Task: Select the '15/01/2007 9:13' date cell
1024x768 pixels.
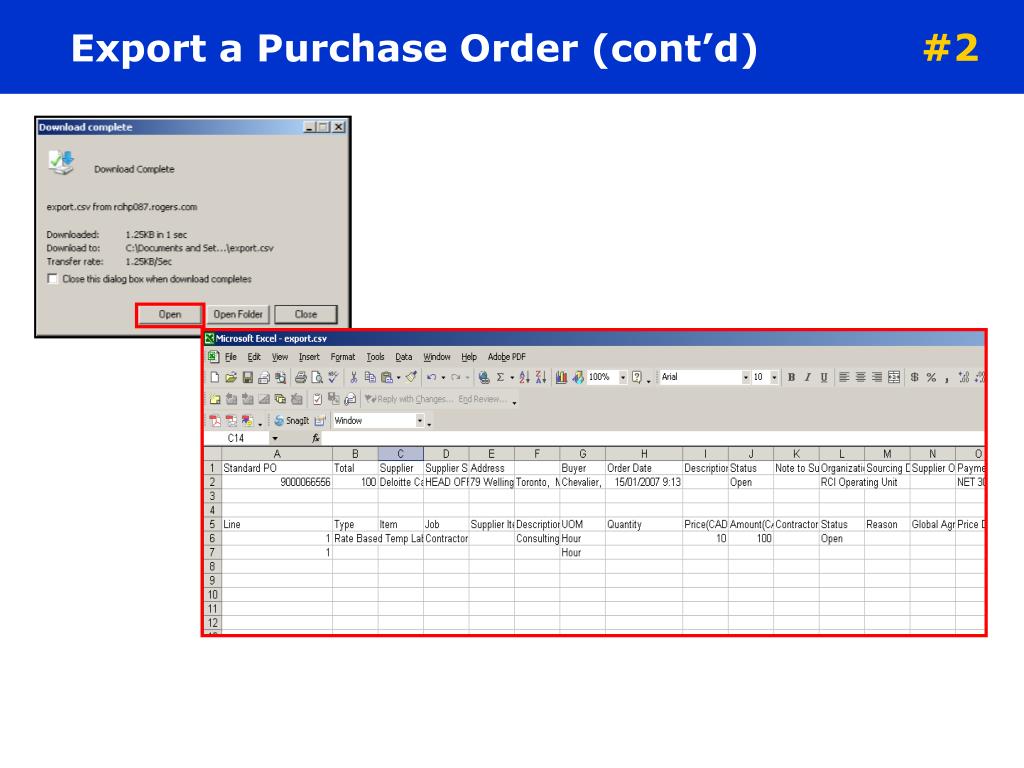Action: [x=644, y=482]
